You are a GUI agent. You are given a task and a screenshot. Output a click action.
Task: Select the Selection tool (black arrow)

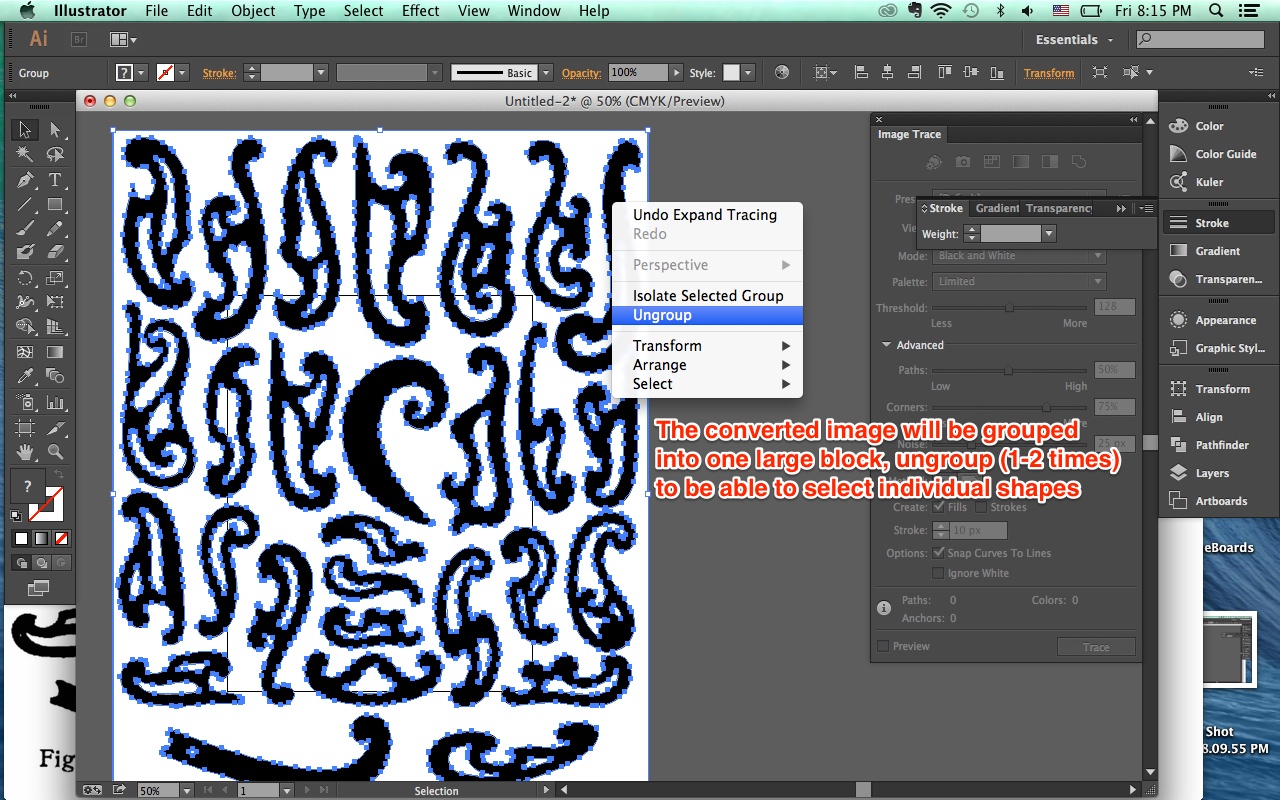(26, 130)
